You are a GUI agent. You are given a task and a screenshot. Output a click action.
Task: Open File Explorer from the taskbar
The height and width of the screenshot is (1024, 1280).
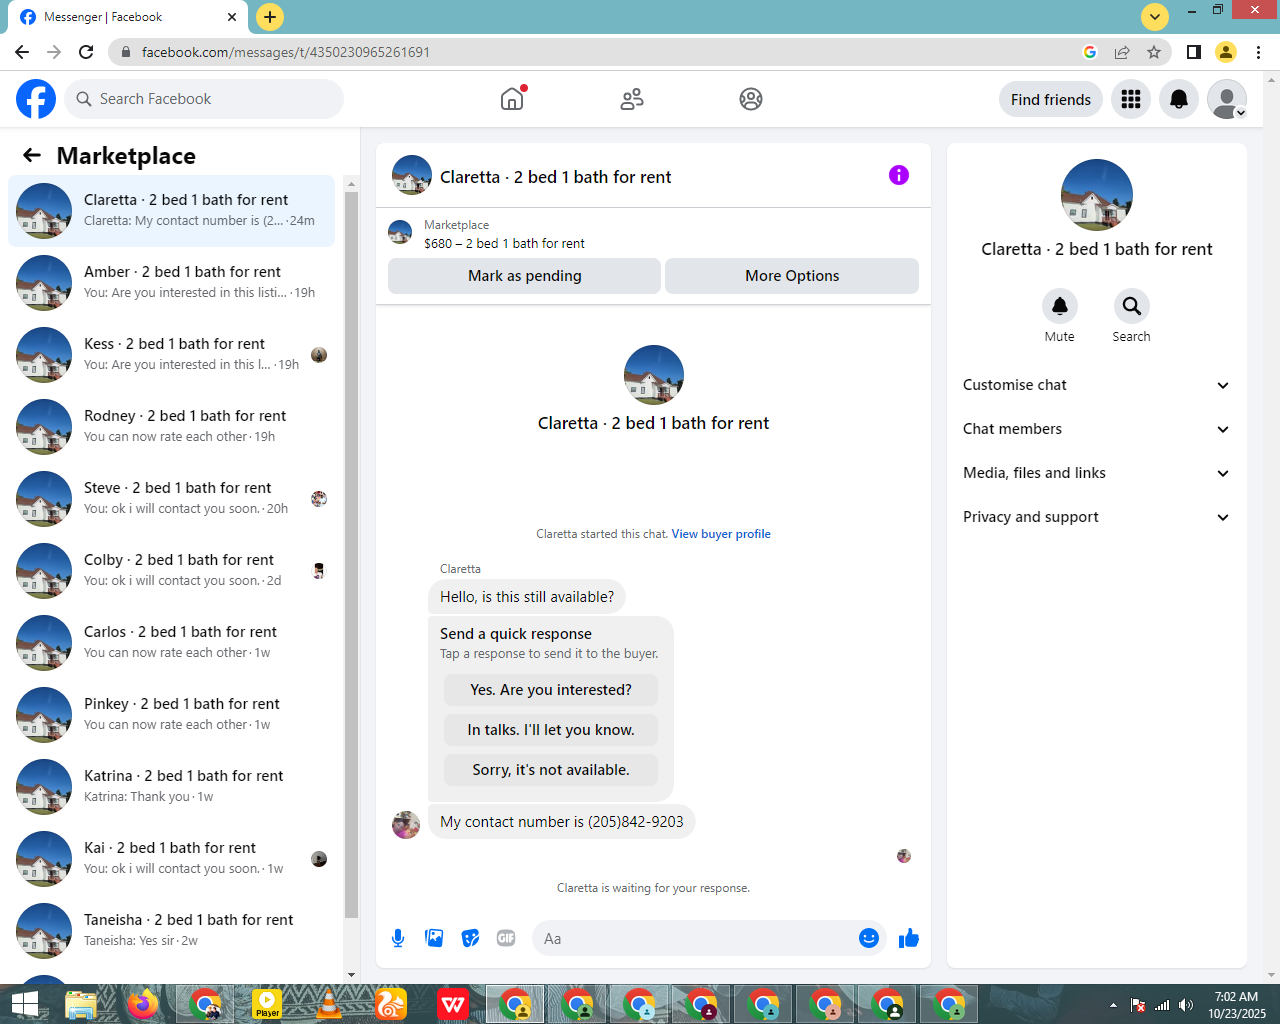pos(81,1004)
